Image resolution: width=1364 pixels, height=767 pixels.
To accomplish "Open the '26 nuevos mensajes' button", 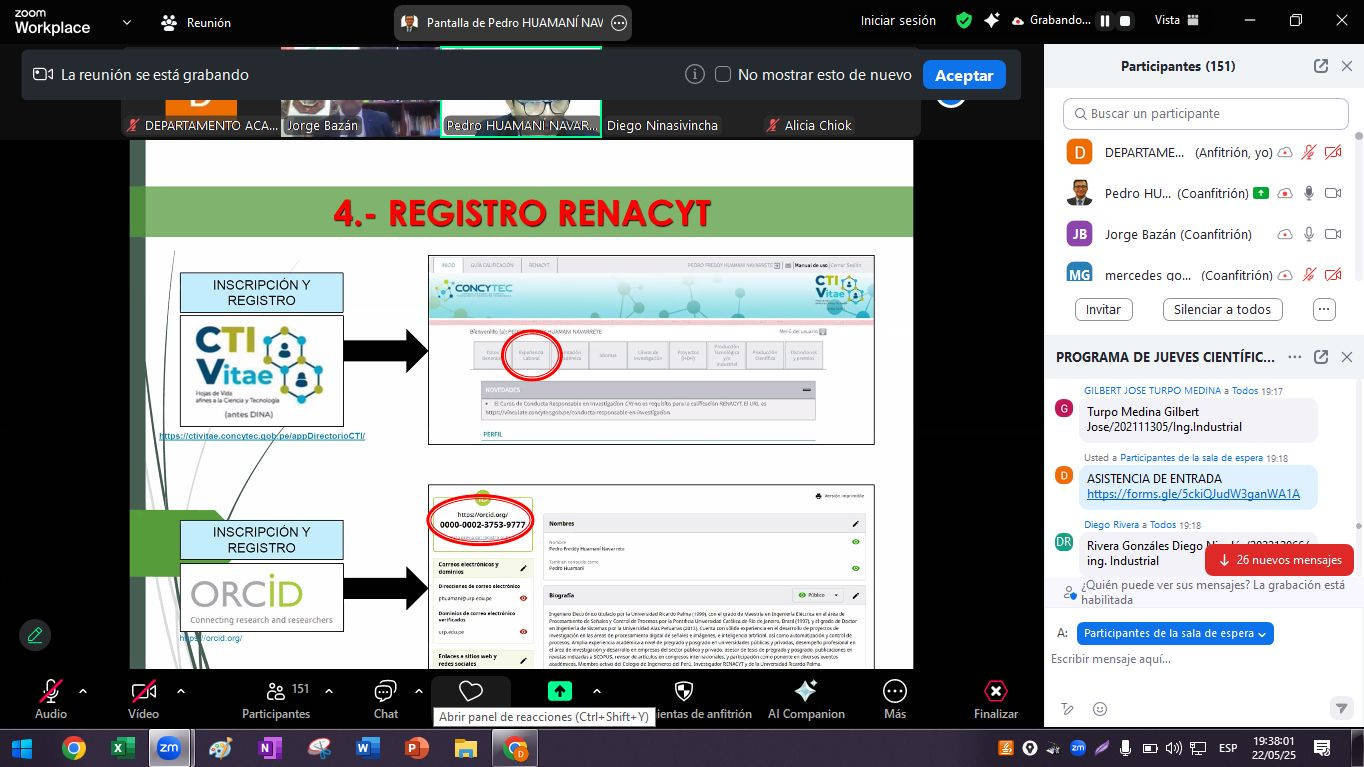I will (x=1279, y=560).
